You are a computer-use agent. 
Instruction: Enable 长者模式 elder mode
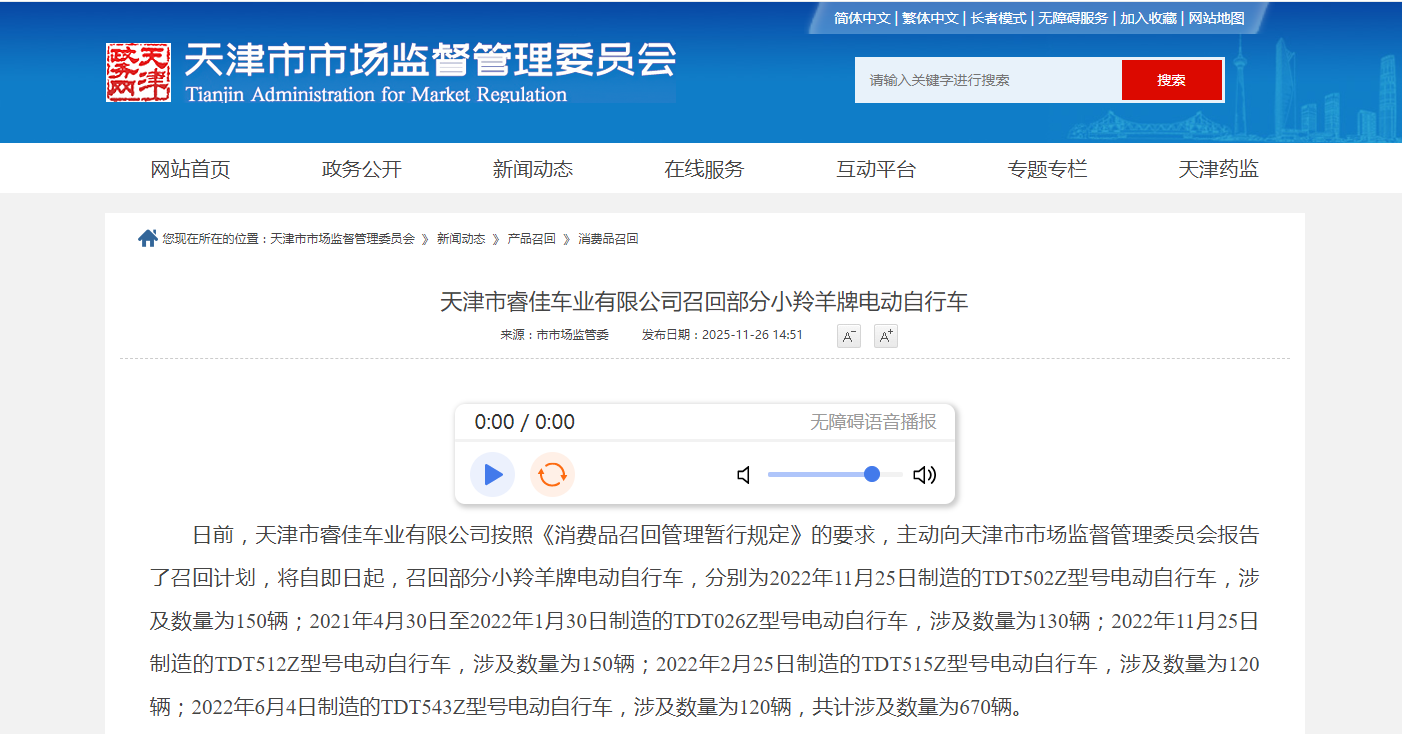point(998,18)
